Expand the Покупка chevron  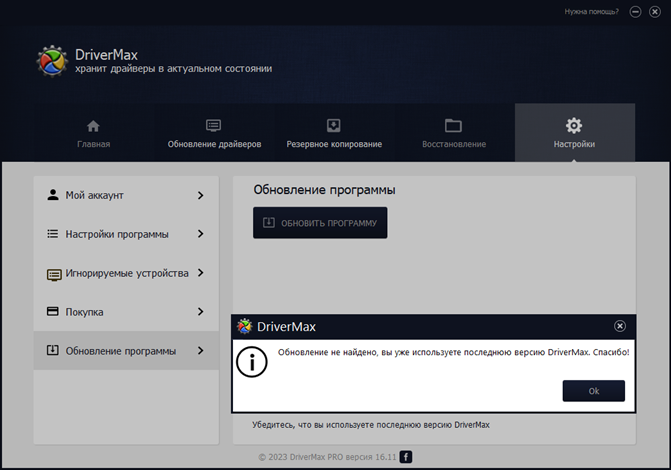200,312
